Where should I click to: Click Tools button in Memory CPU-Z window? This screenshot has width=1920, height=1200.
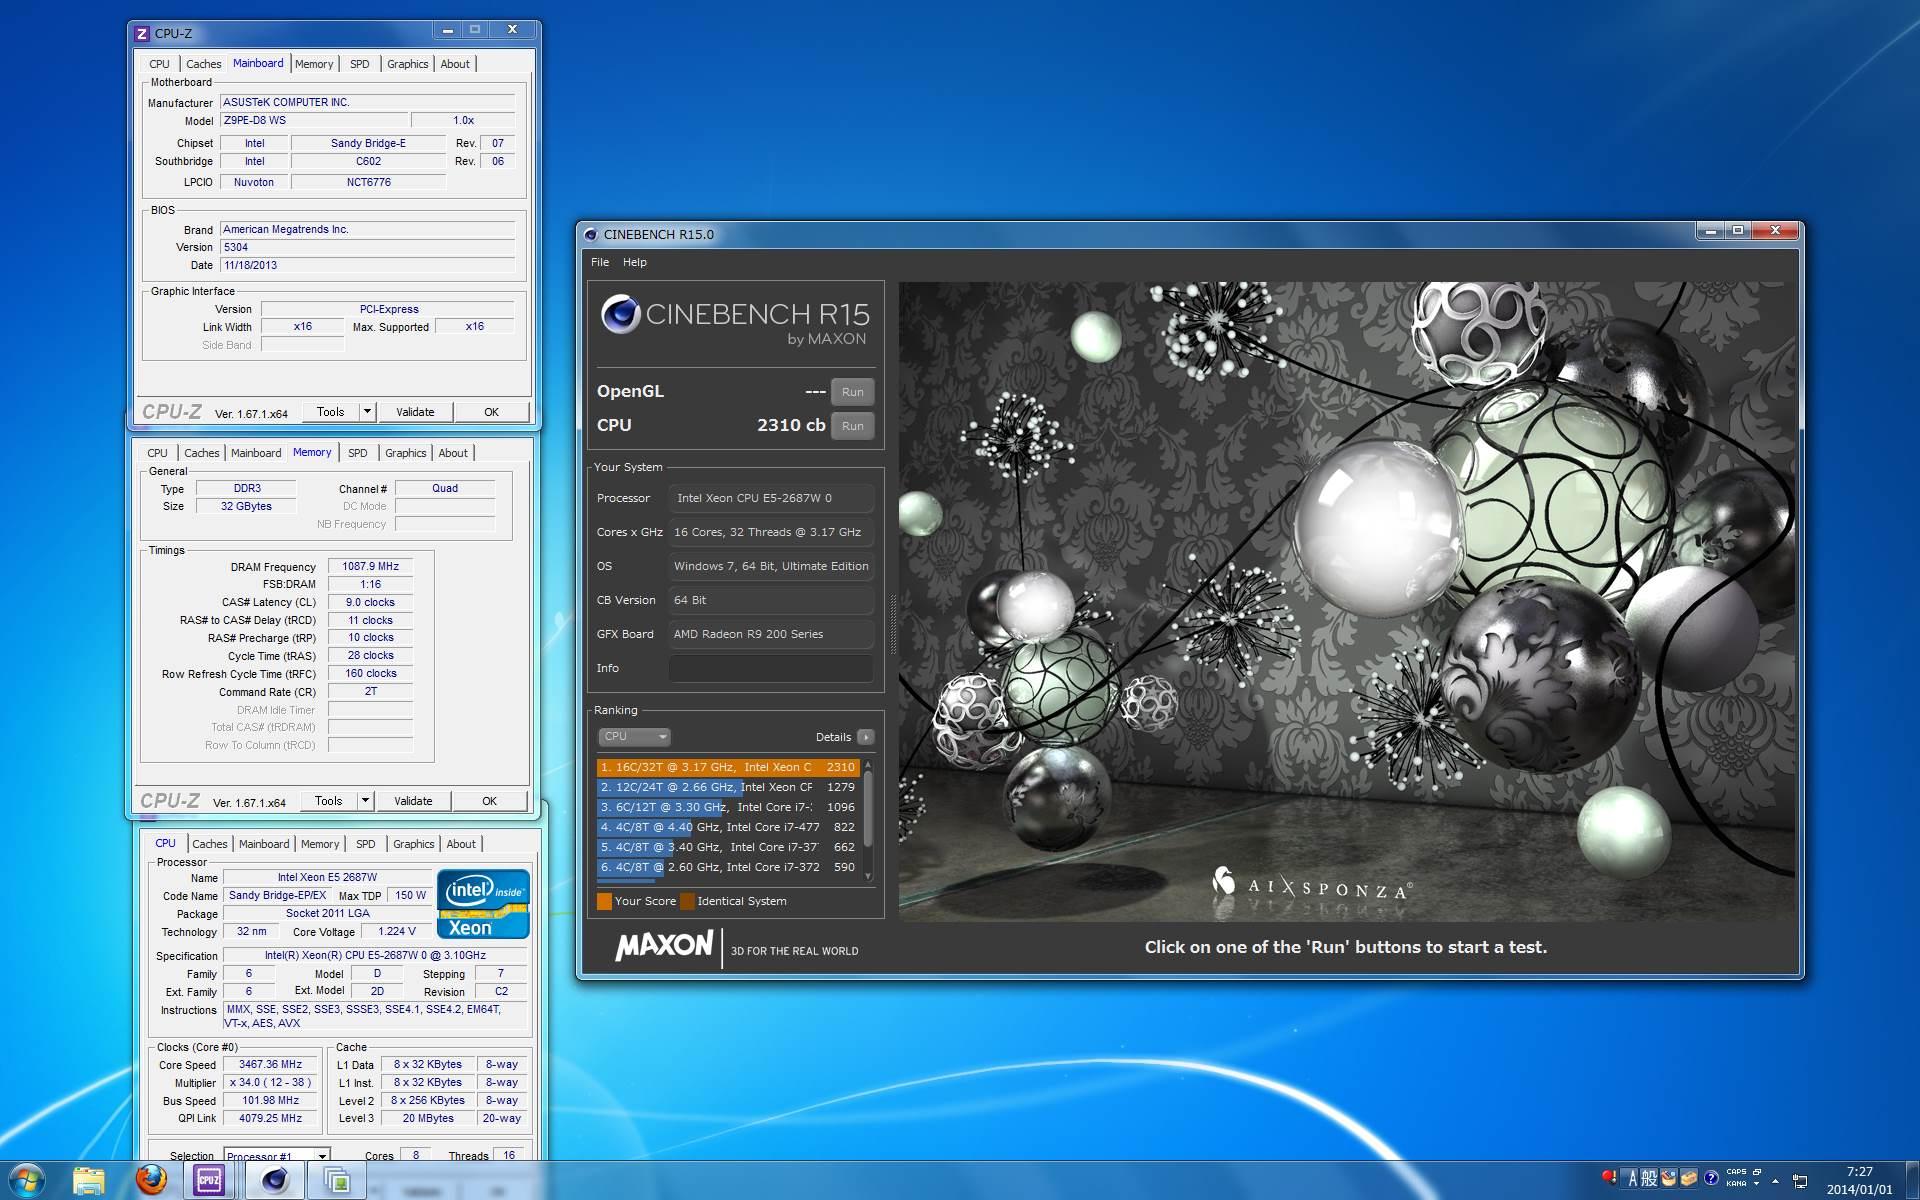coord(328,801)
